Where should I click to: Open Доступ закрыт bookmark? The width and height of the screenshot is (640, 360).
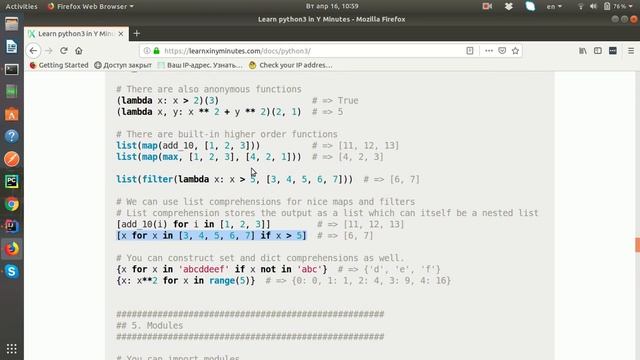[123, 65]
